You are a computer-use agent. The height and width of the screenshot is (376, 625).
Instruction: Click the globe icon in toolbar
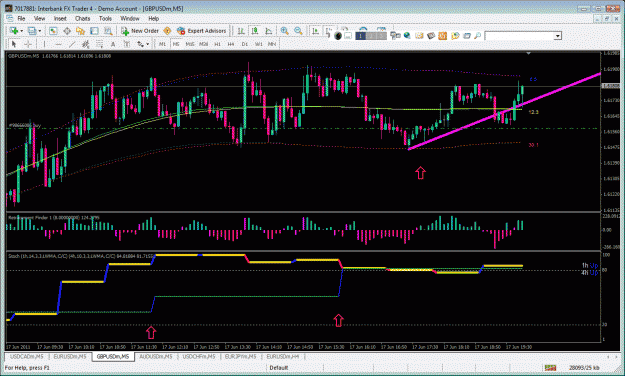click(407, 35)
